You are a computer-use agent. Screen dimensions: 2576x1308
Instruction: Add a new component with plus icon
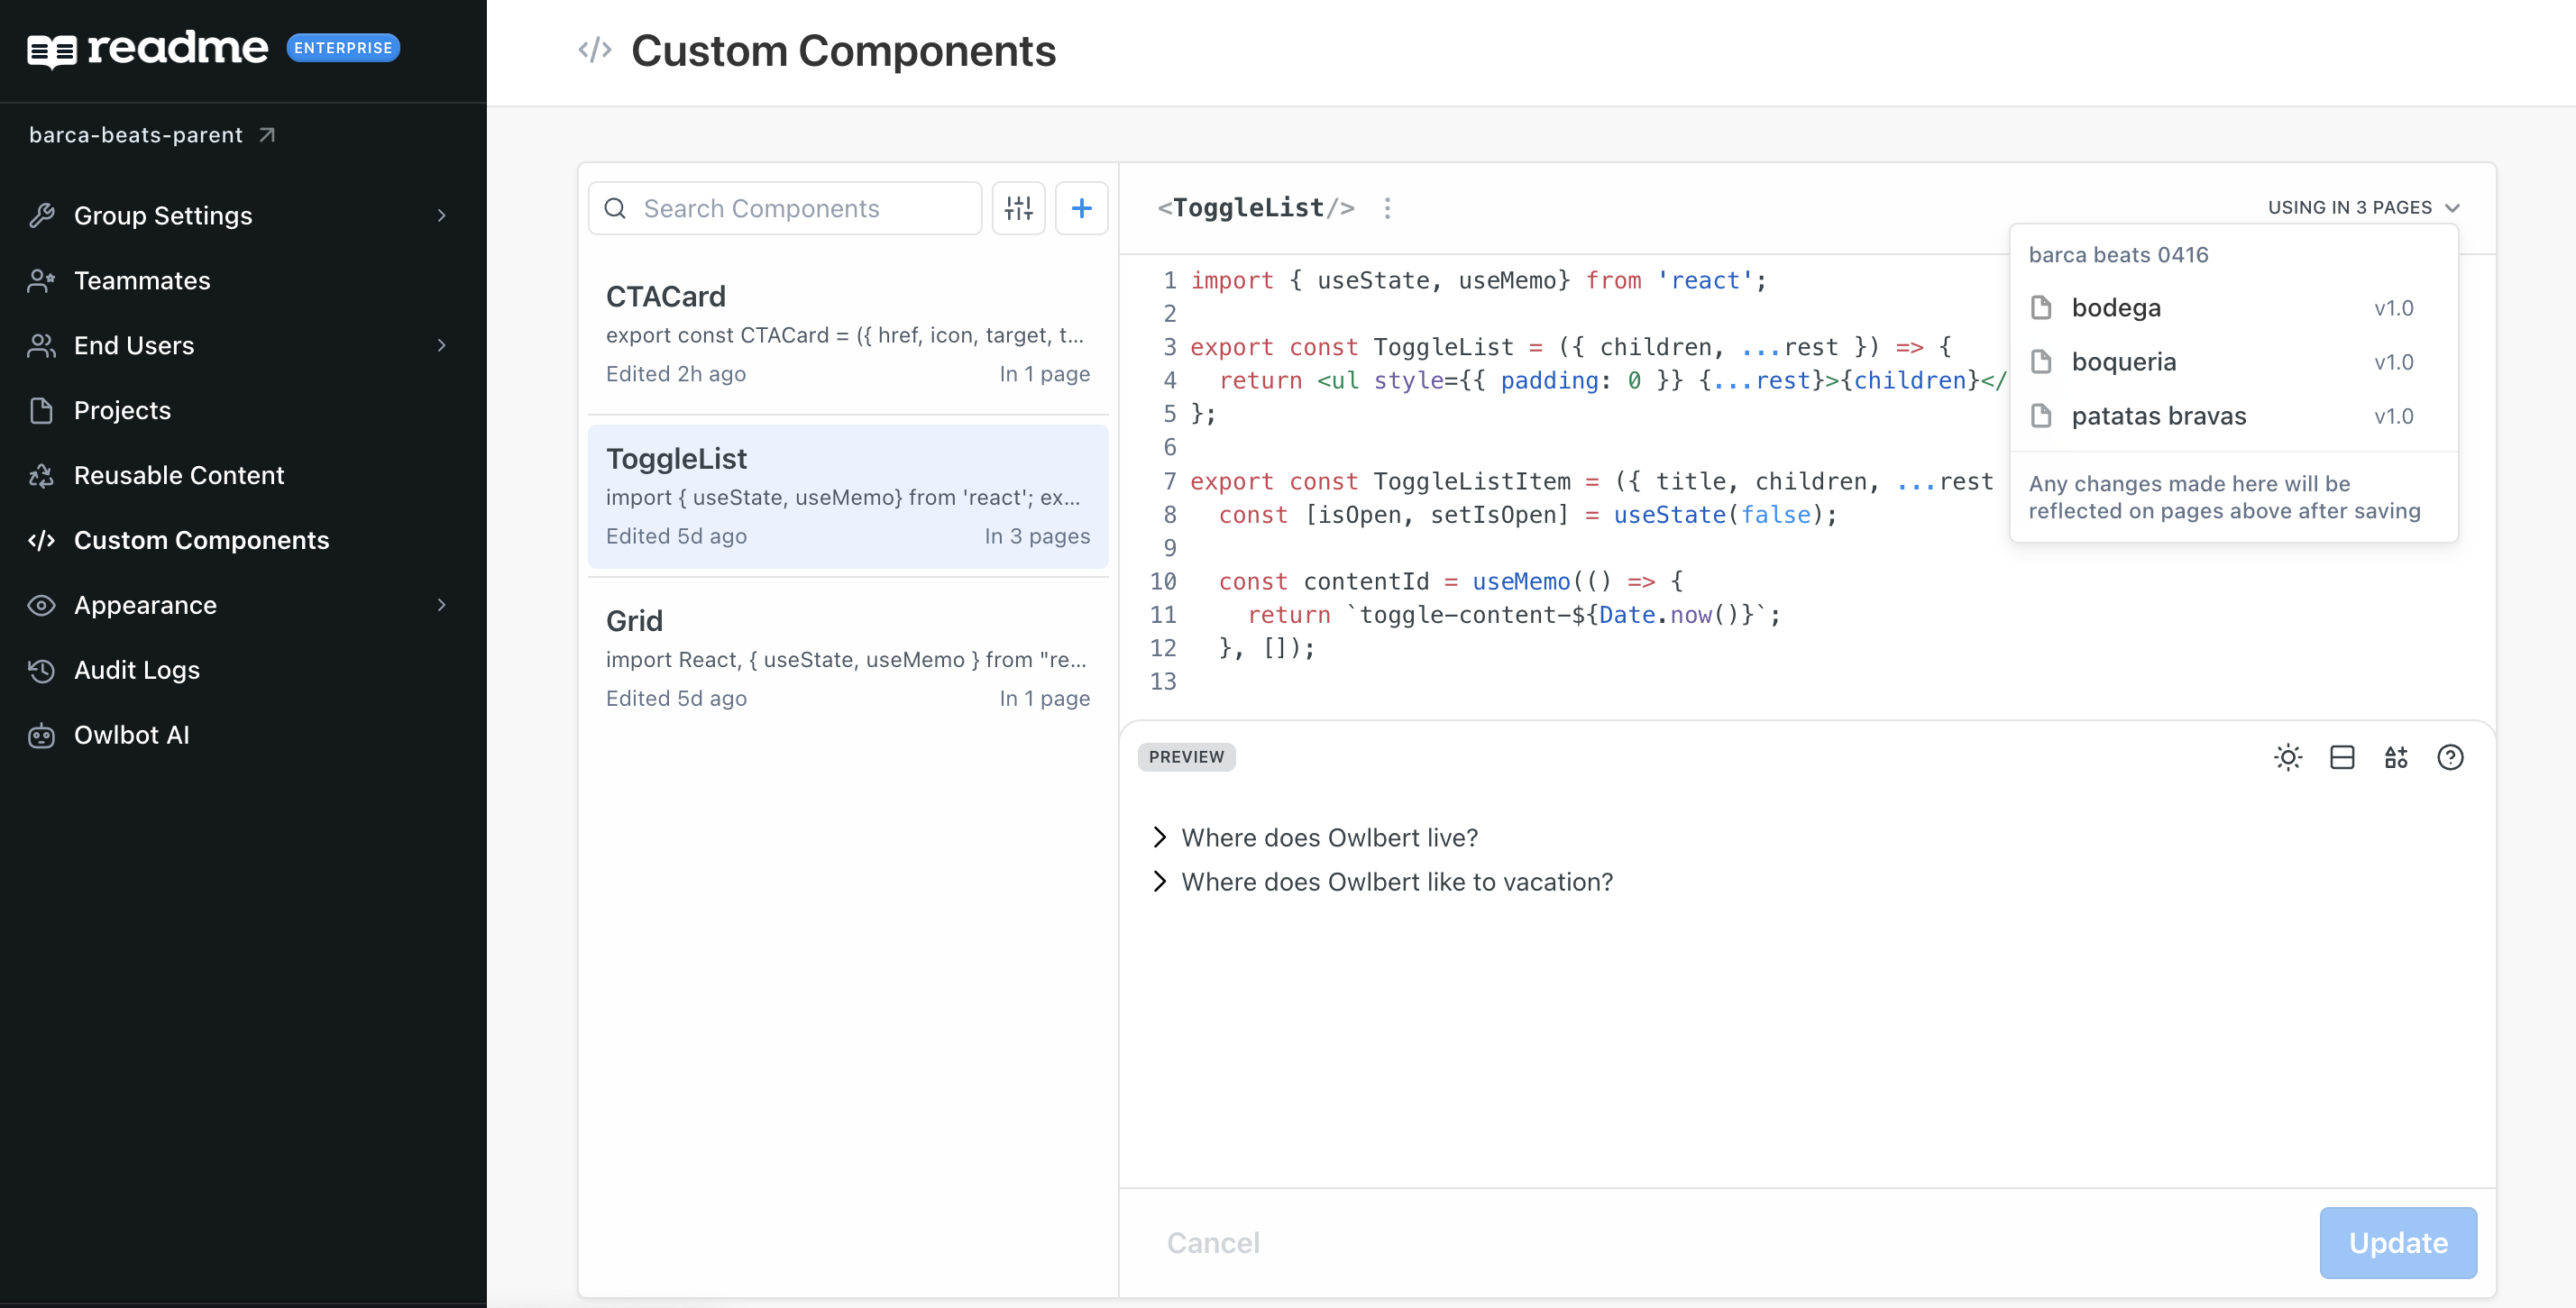tap(1081, 208)
